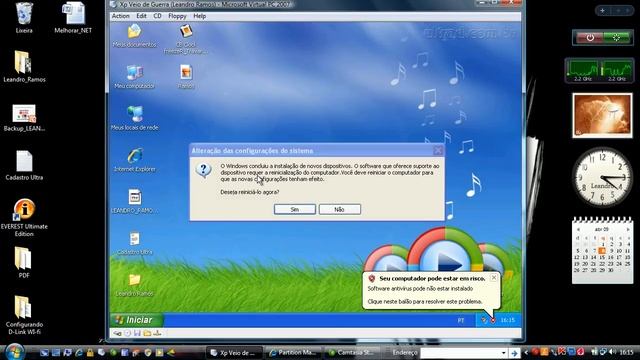The width and height of the screenshot is (640, 360).
Task: Select Melhorar_NET file on host desktop
Action: coord(73,18)
